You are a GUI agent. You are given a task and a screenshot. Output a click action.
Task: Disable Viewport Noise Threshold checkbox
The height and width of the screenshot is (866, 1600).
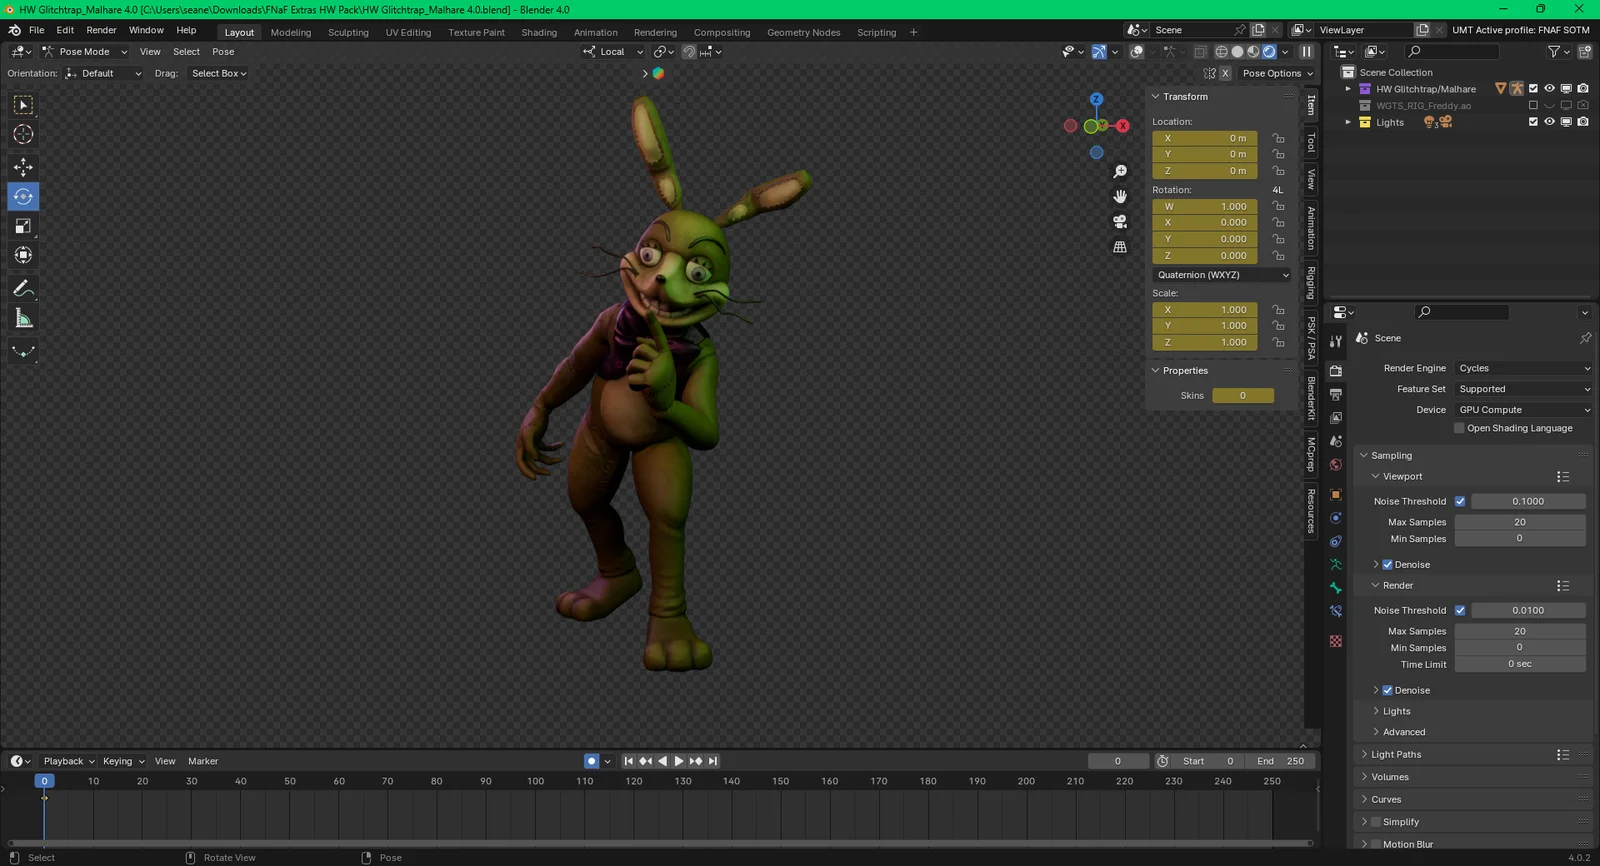(1460, 501)
